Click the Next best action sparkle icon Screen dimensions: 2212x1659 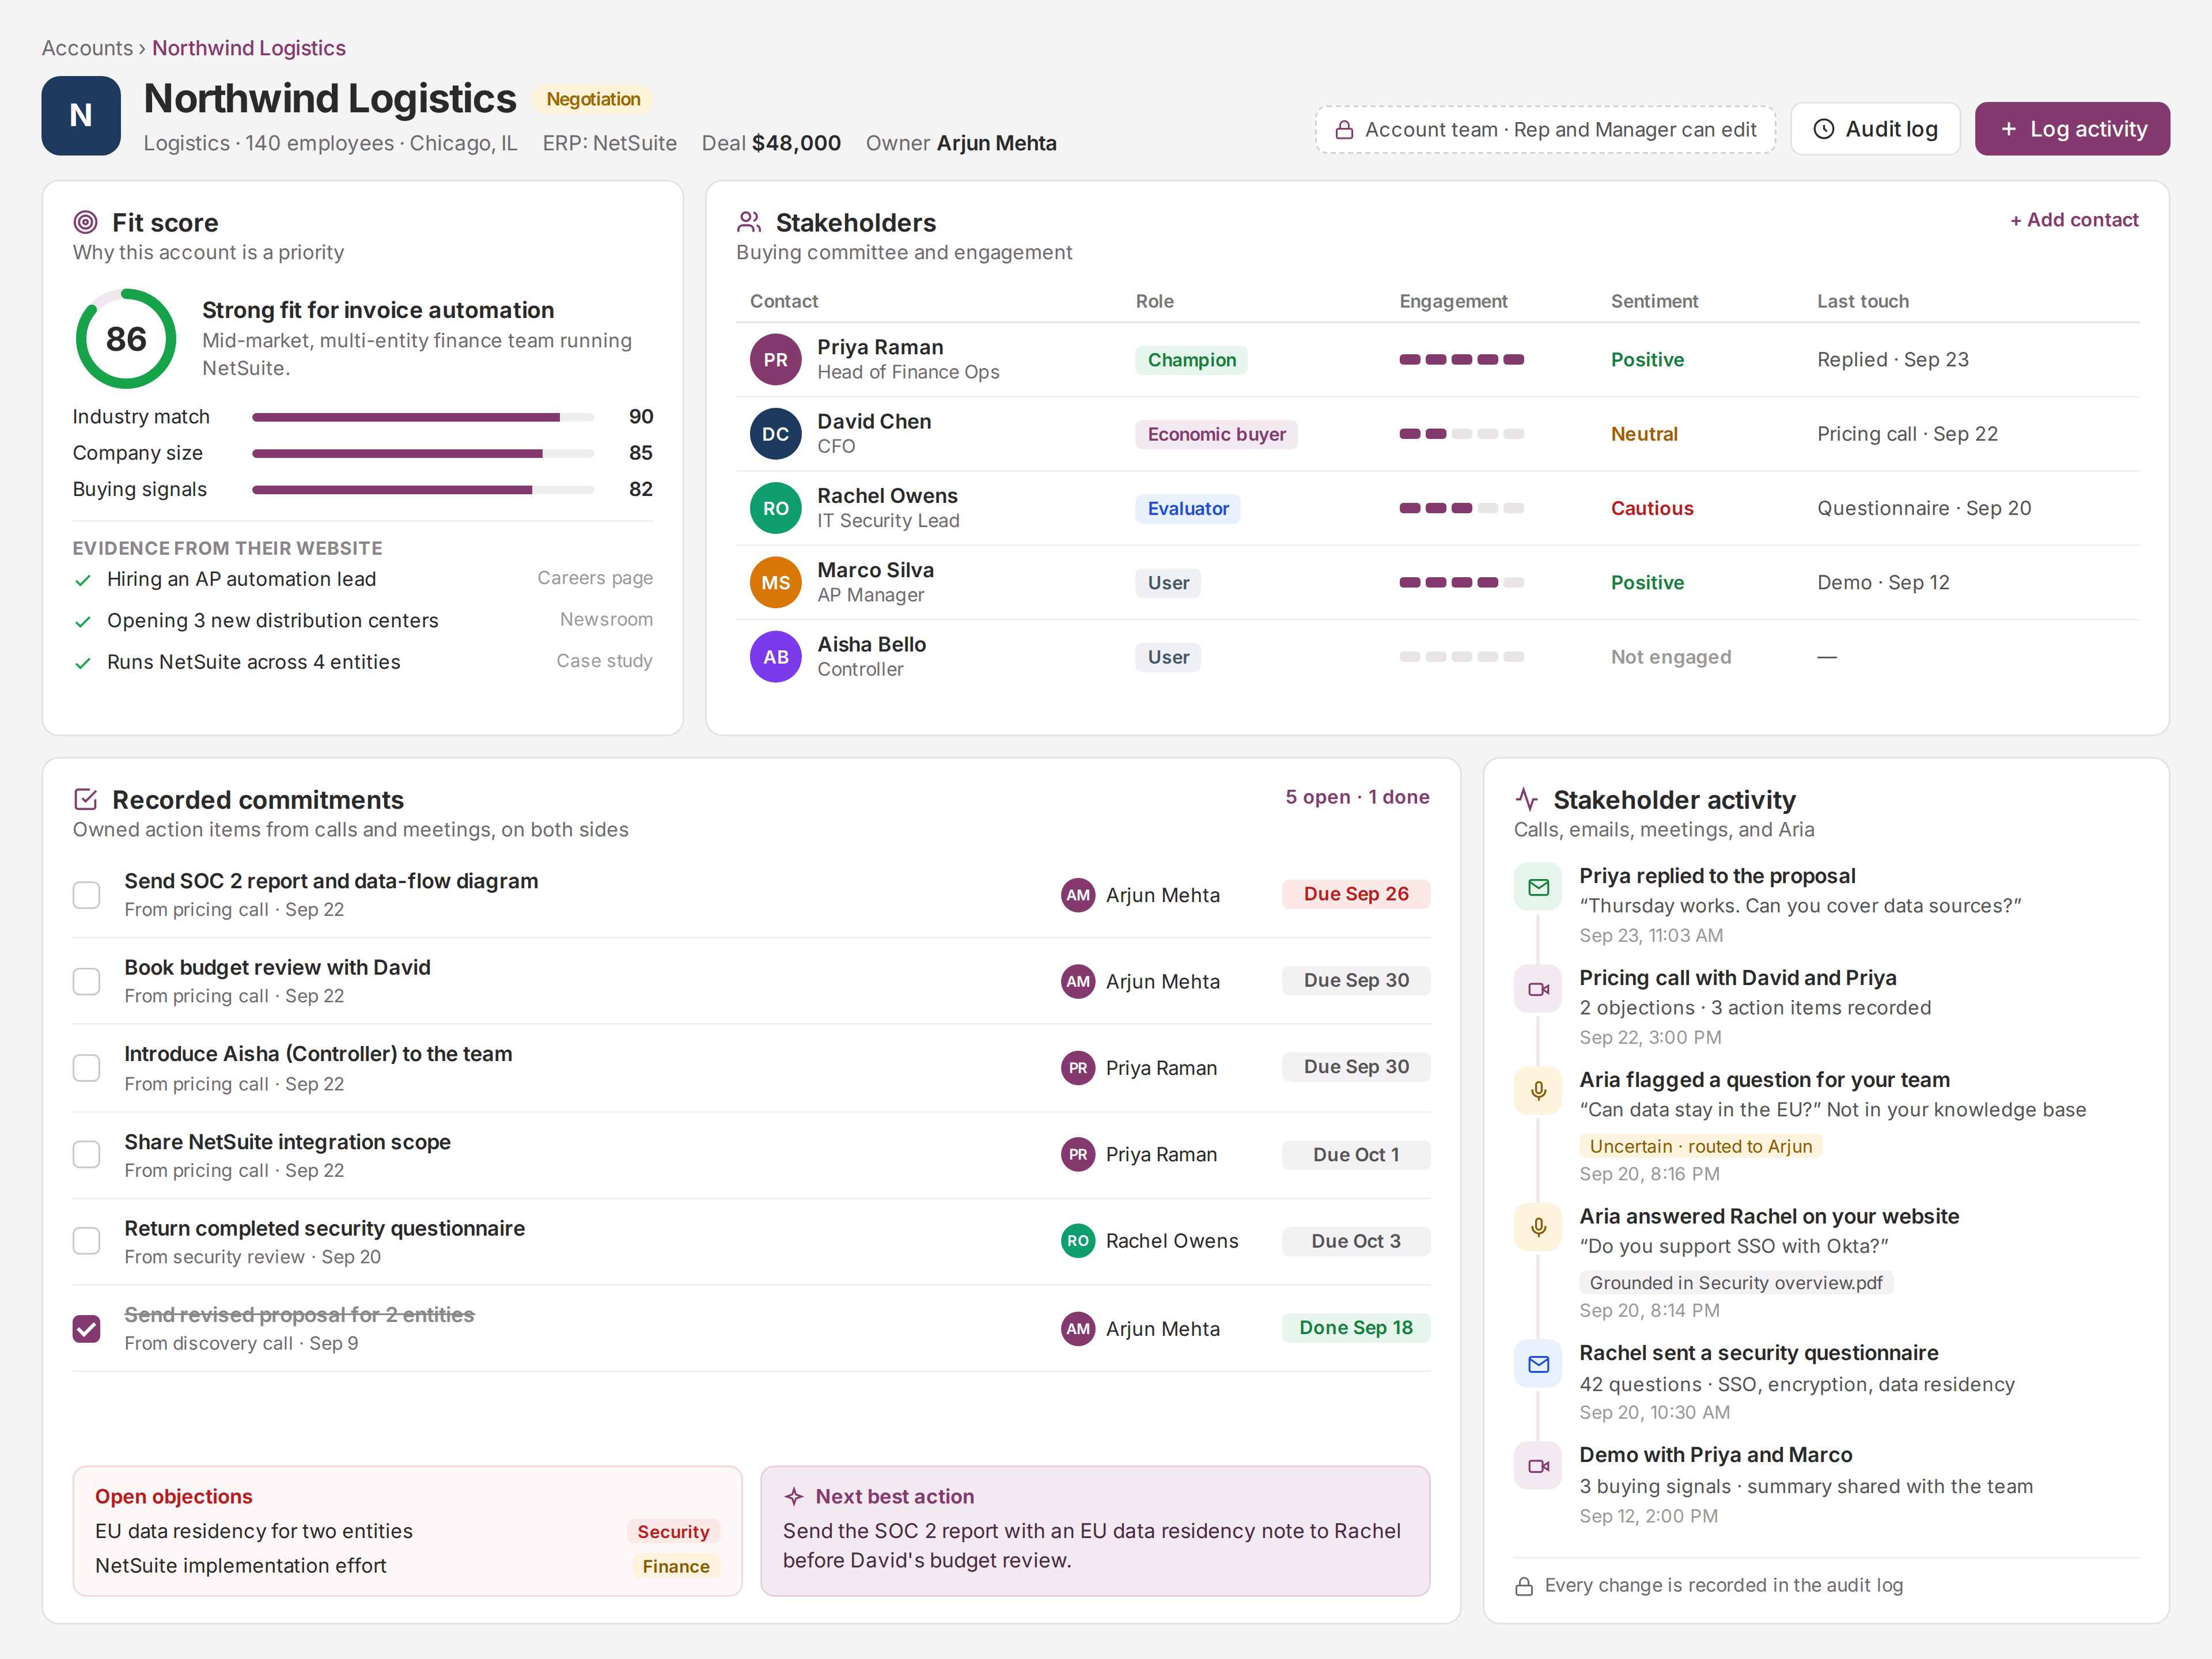(x=794, y=1496)
